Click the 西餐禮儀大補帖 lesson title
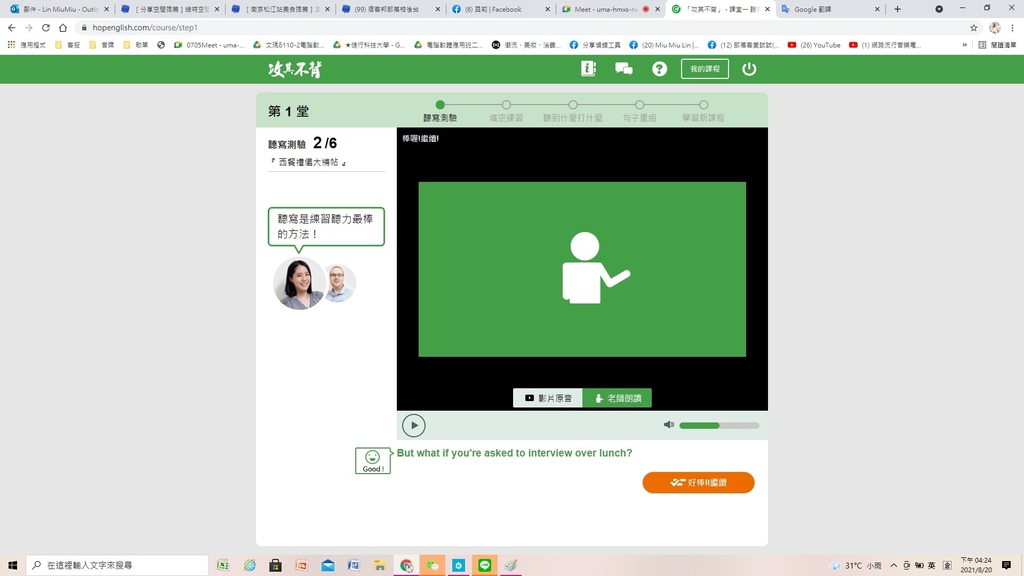This screenshot has width=1024, height=576. click(x=308, y=162)
